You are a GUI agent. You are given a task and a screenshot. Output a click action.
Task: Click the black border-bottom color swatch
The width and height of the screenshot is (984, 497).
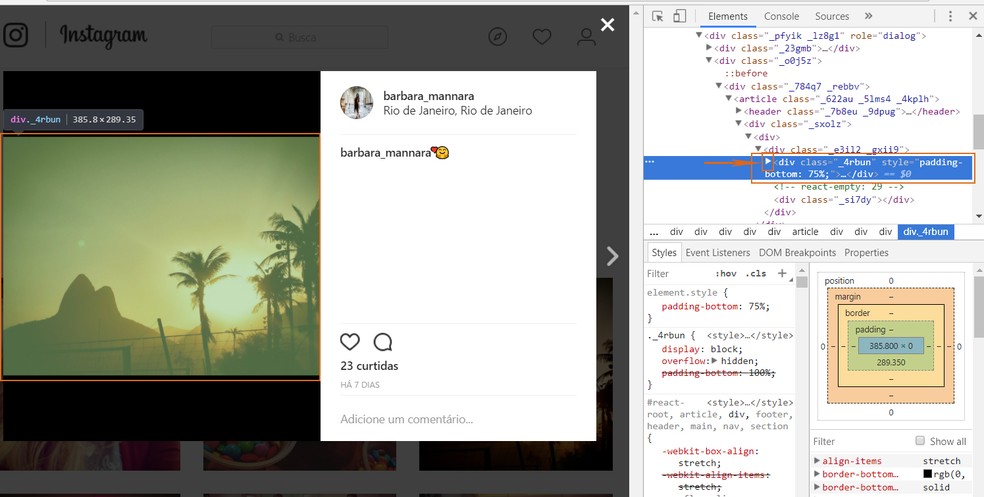pyautogui.click(x=928, y=474)
